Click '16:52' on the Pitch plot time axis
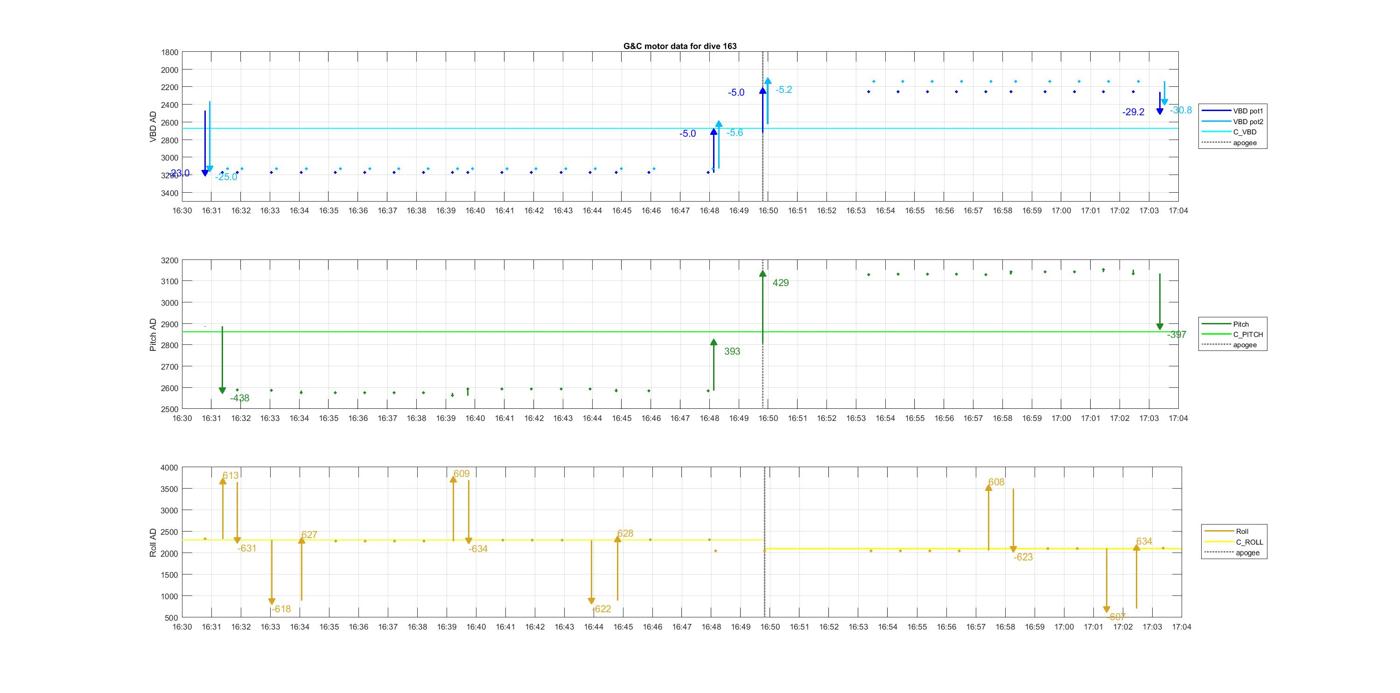Image resolution: width=1400 pixels, height=693 pixels. pos(826,419)
